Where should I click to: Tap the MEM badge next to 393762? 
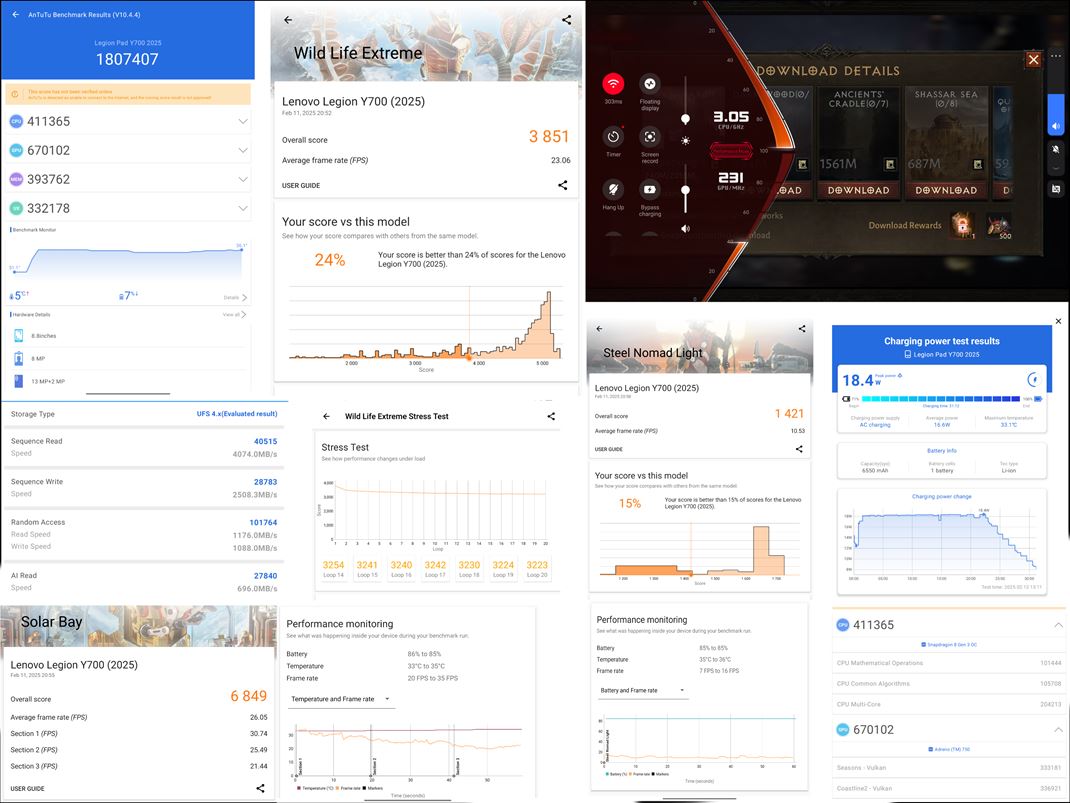pos(16,179)
